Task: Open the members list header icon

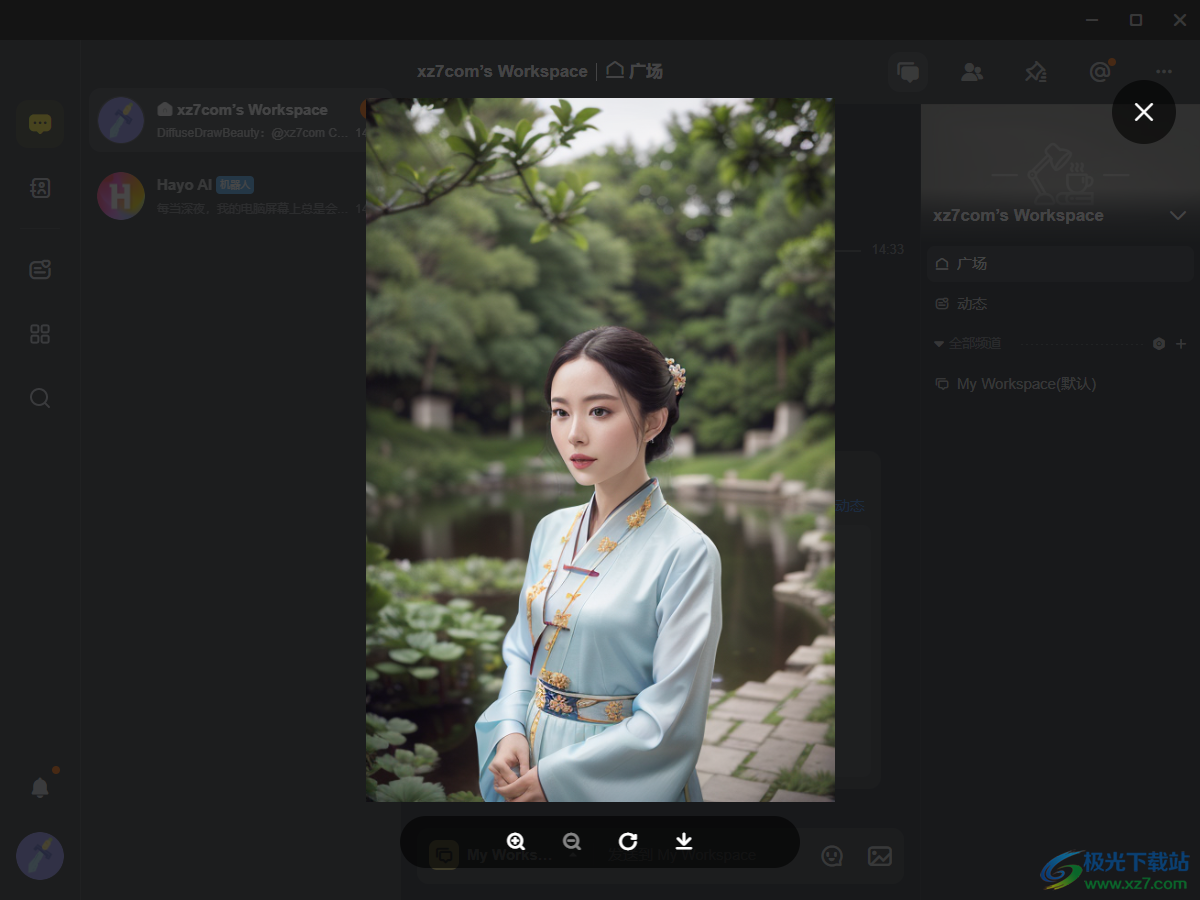Action: 972,72
